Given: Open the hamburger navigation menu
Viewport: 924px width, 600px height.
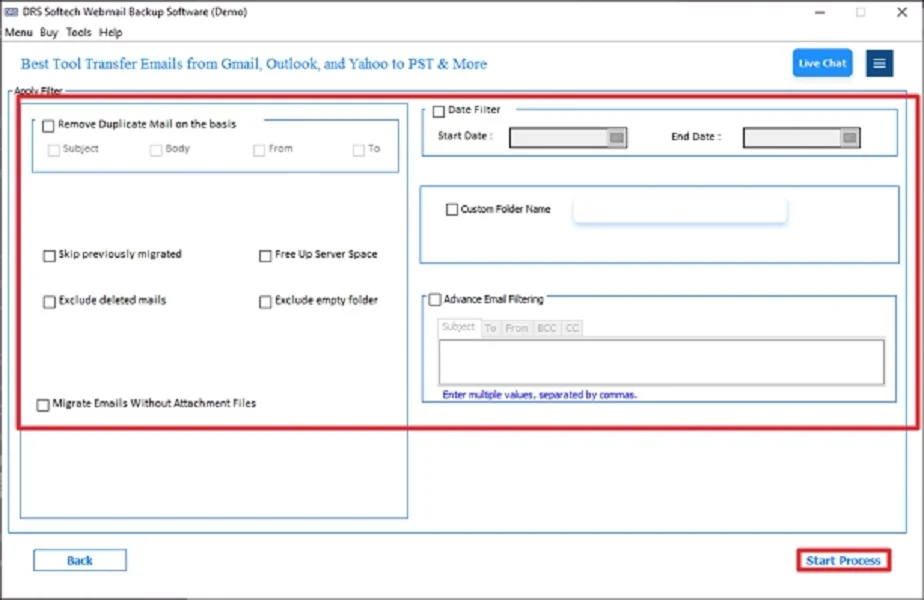Looking at the screenshot, I should coord(878,63).
